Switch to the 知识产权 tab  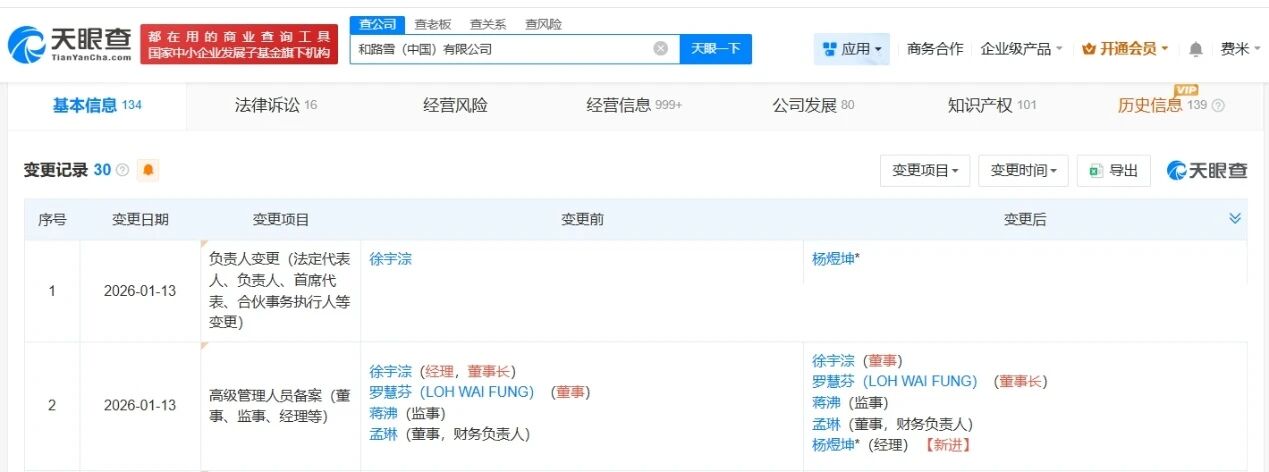[x=992, y=105]
